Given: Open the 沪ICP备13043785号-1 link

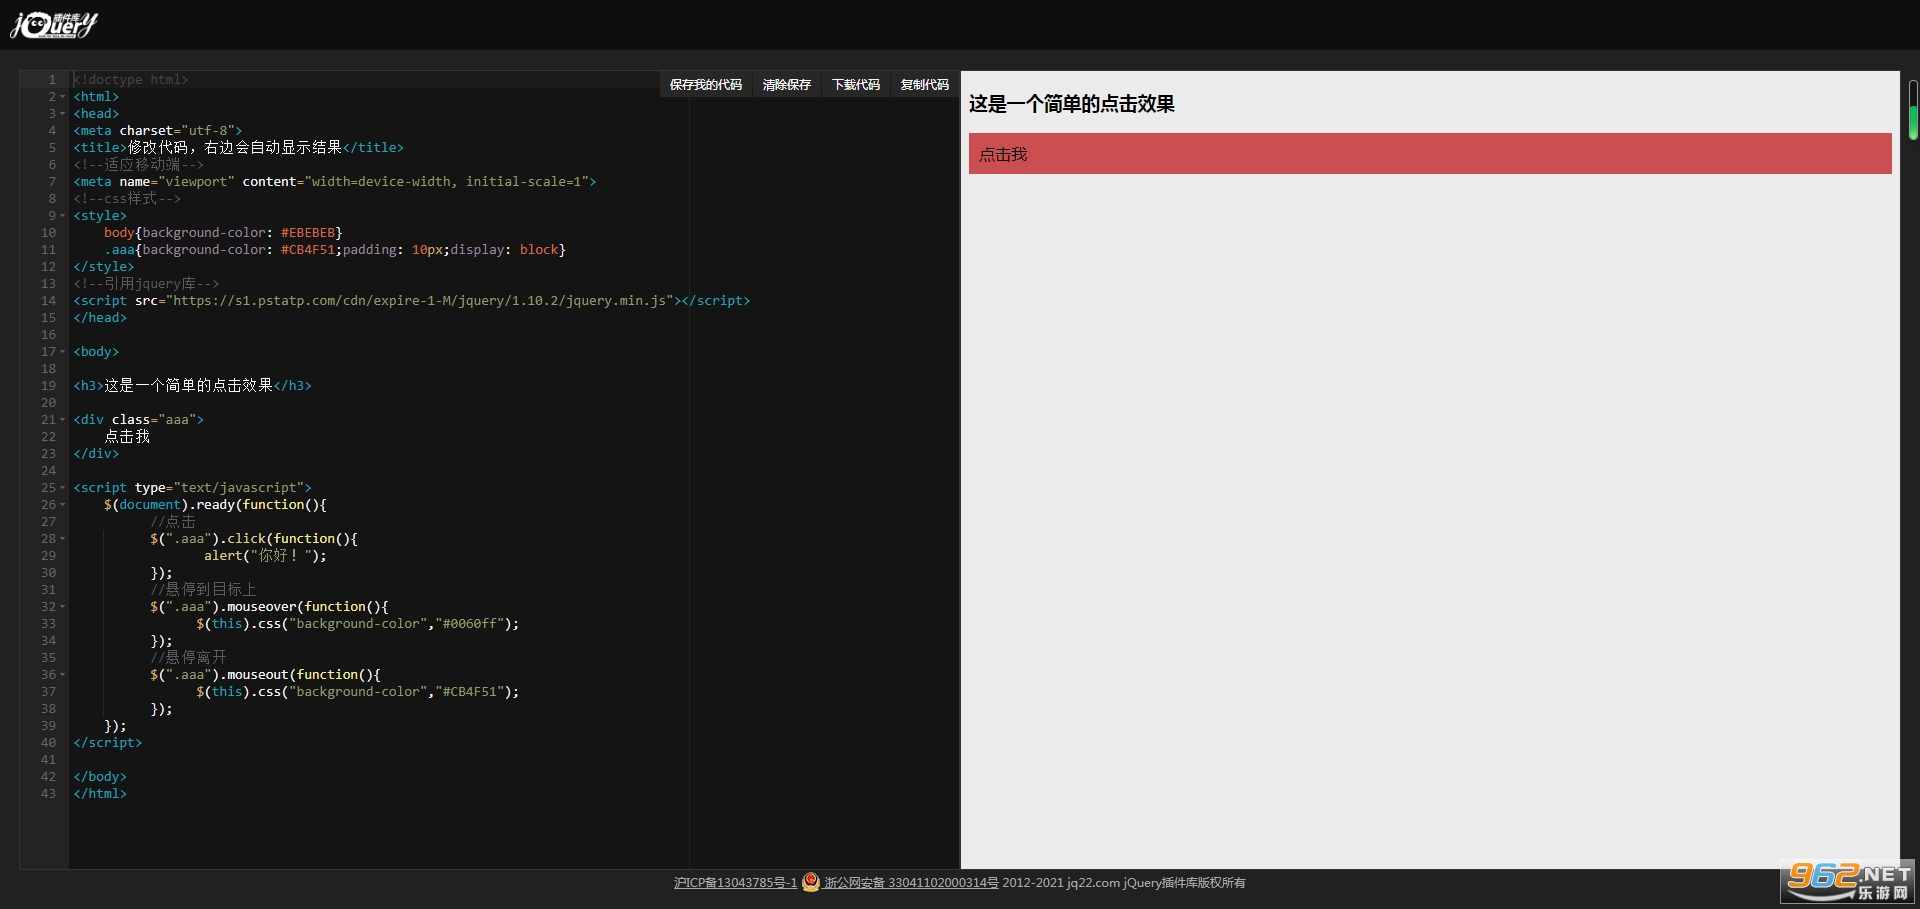Looking at the screenshot, I should [735, 883].
